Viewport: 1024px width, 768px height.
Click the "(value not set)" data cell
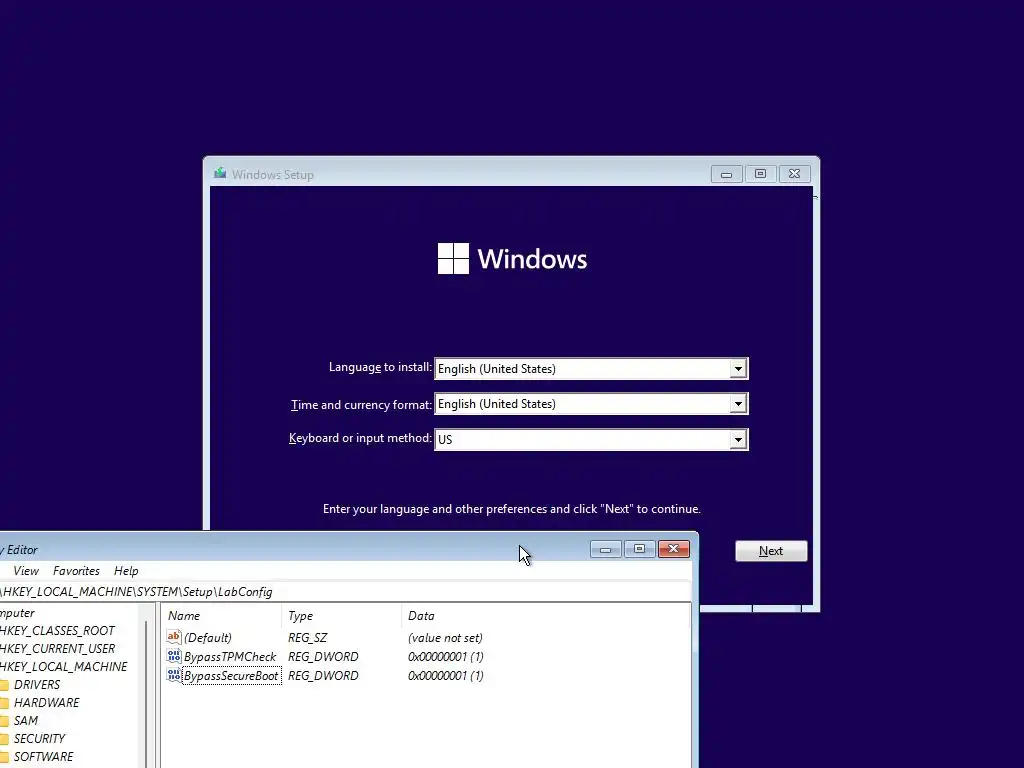click(x=445, y=637)
